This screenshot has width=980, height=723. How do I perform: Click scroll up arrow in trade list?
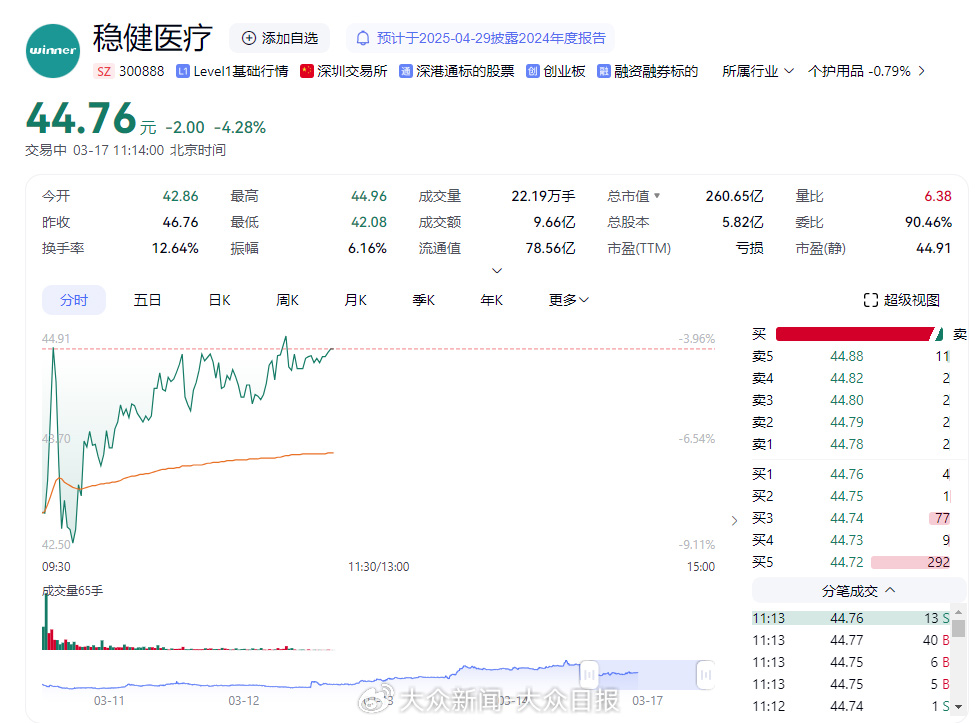coord(959,611)
